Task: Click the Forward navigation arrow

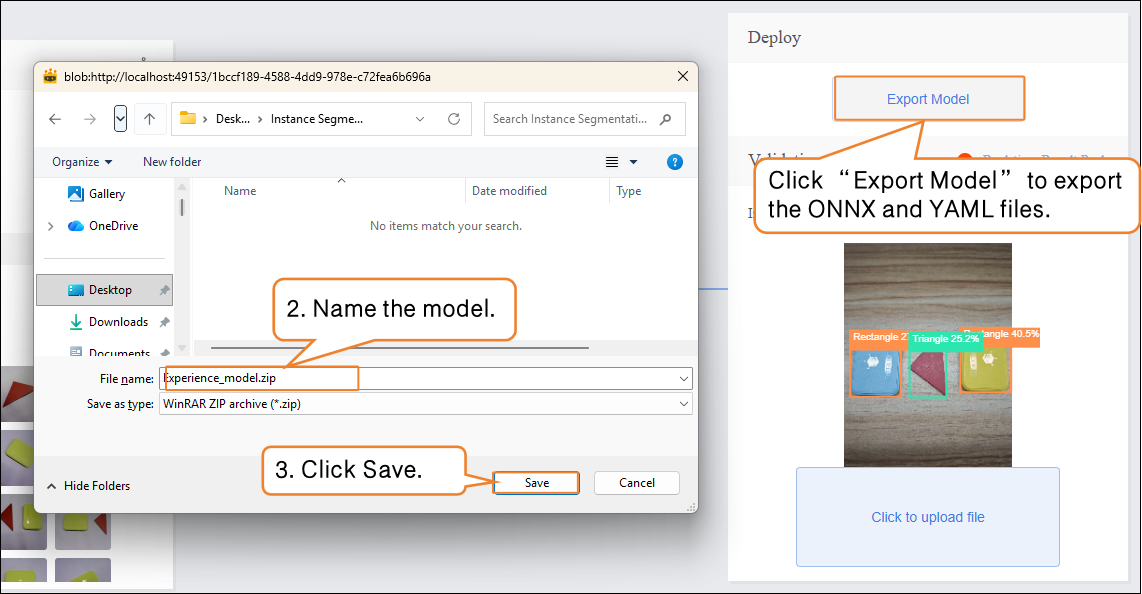Action: click(x=90, y=119)
